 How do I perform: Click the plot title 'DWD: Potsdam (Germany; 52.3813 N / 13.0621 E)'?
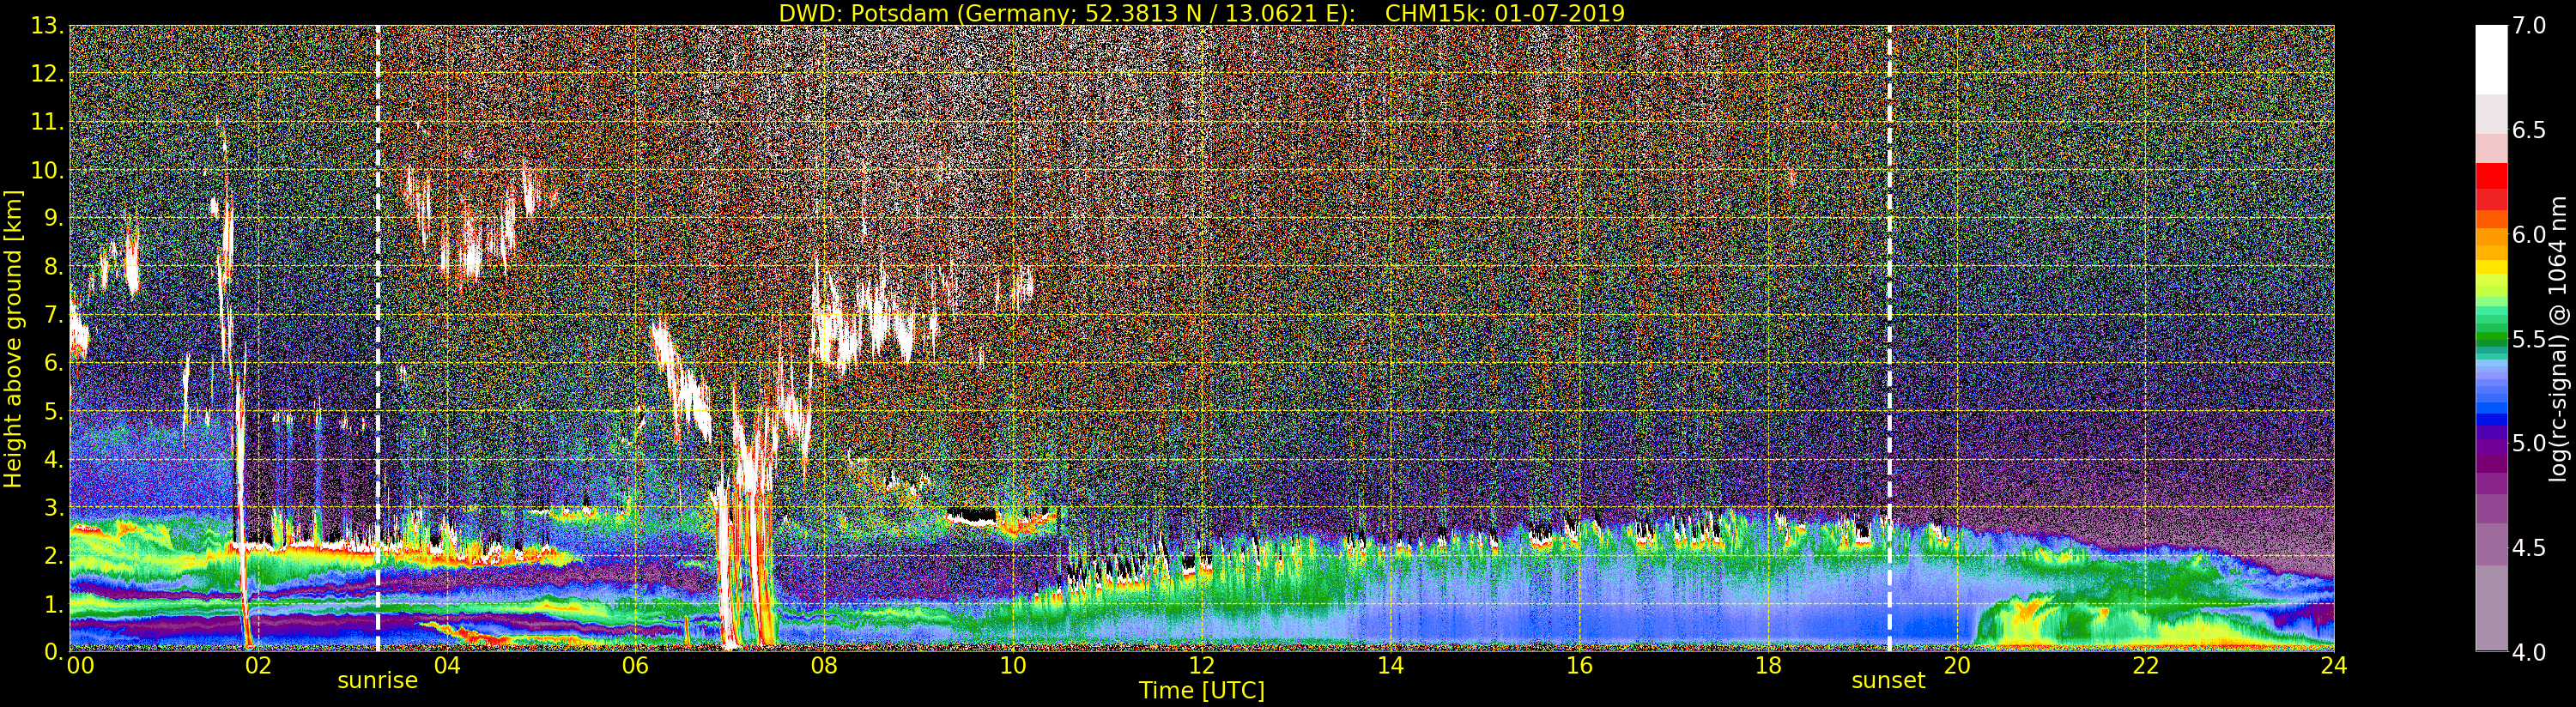click(x=1067, y=13)
